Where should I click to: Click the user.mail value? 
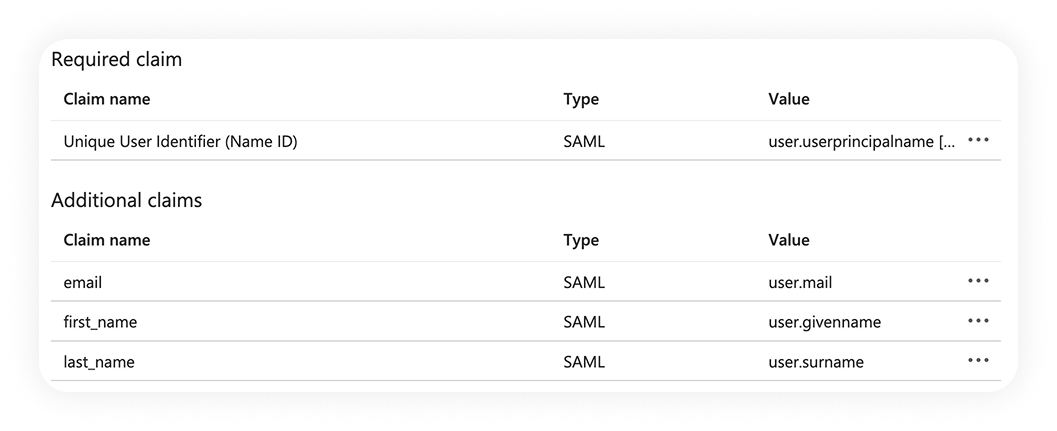point(800,283)
